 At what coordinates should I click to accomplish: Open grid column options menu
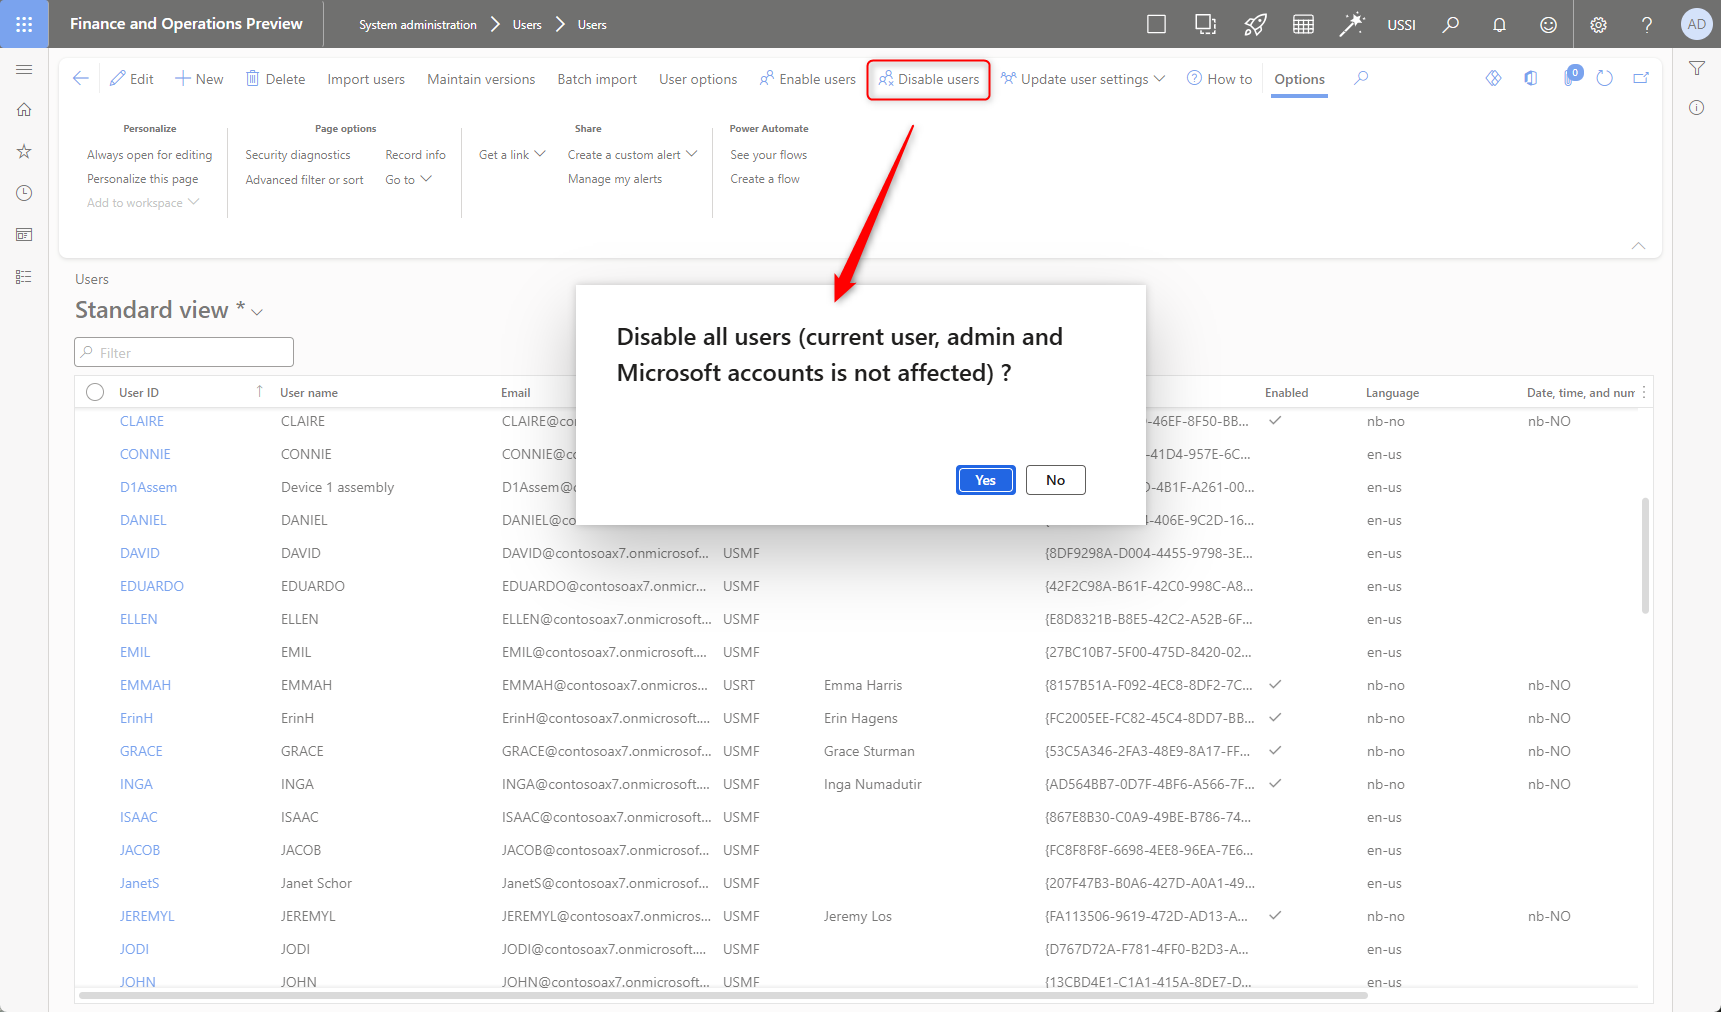[1644, 392]
